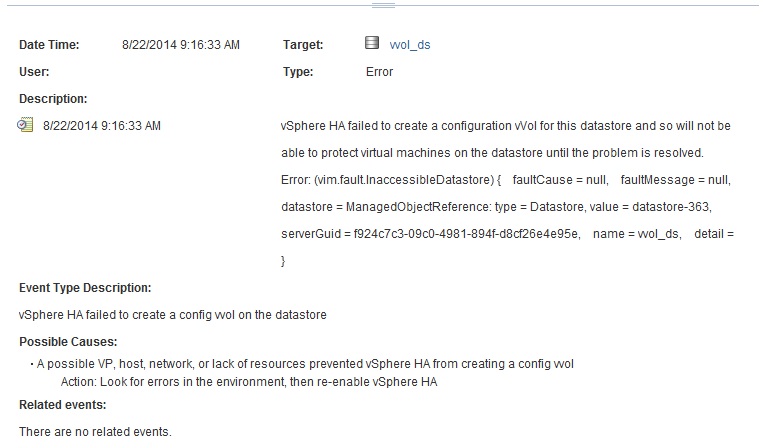Click the Related events heading
This screenshot has width=763, height=448.
[62, 405]
